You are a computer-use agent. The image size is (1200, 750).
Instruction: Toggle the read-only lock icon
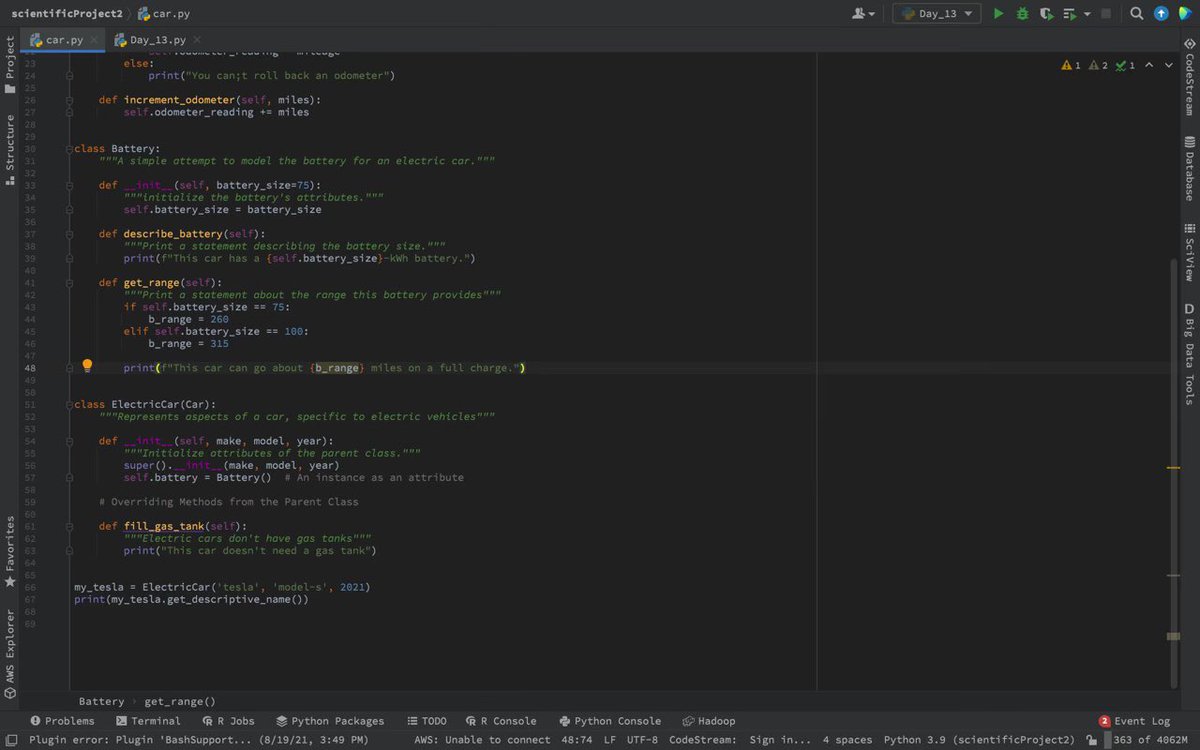[x=1092, y=740]
